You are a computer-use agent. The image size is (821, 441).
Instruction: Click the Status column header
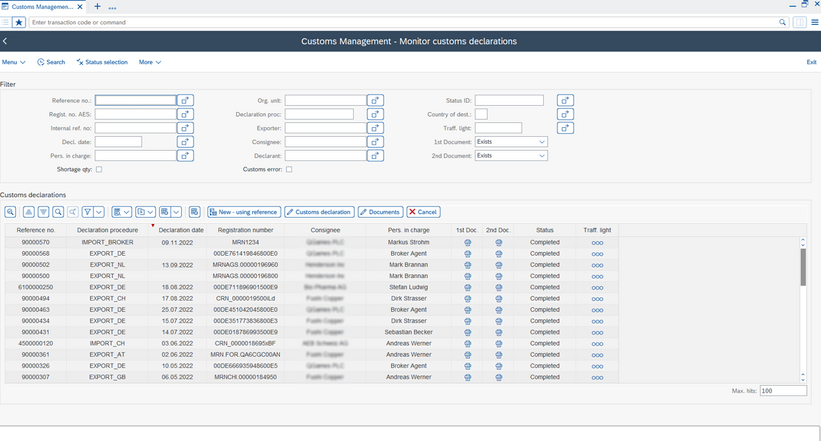(545, 230)
